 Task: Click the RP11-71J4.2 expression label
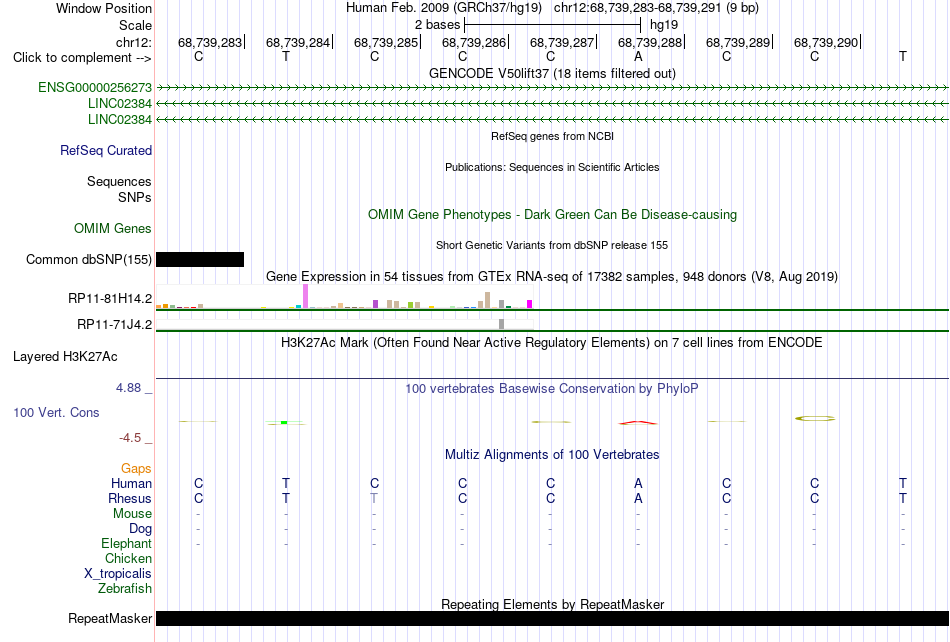pyautogui.click(x=115, y=325)
